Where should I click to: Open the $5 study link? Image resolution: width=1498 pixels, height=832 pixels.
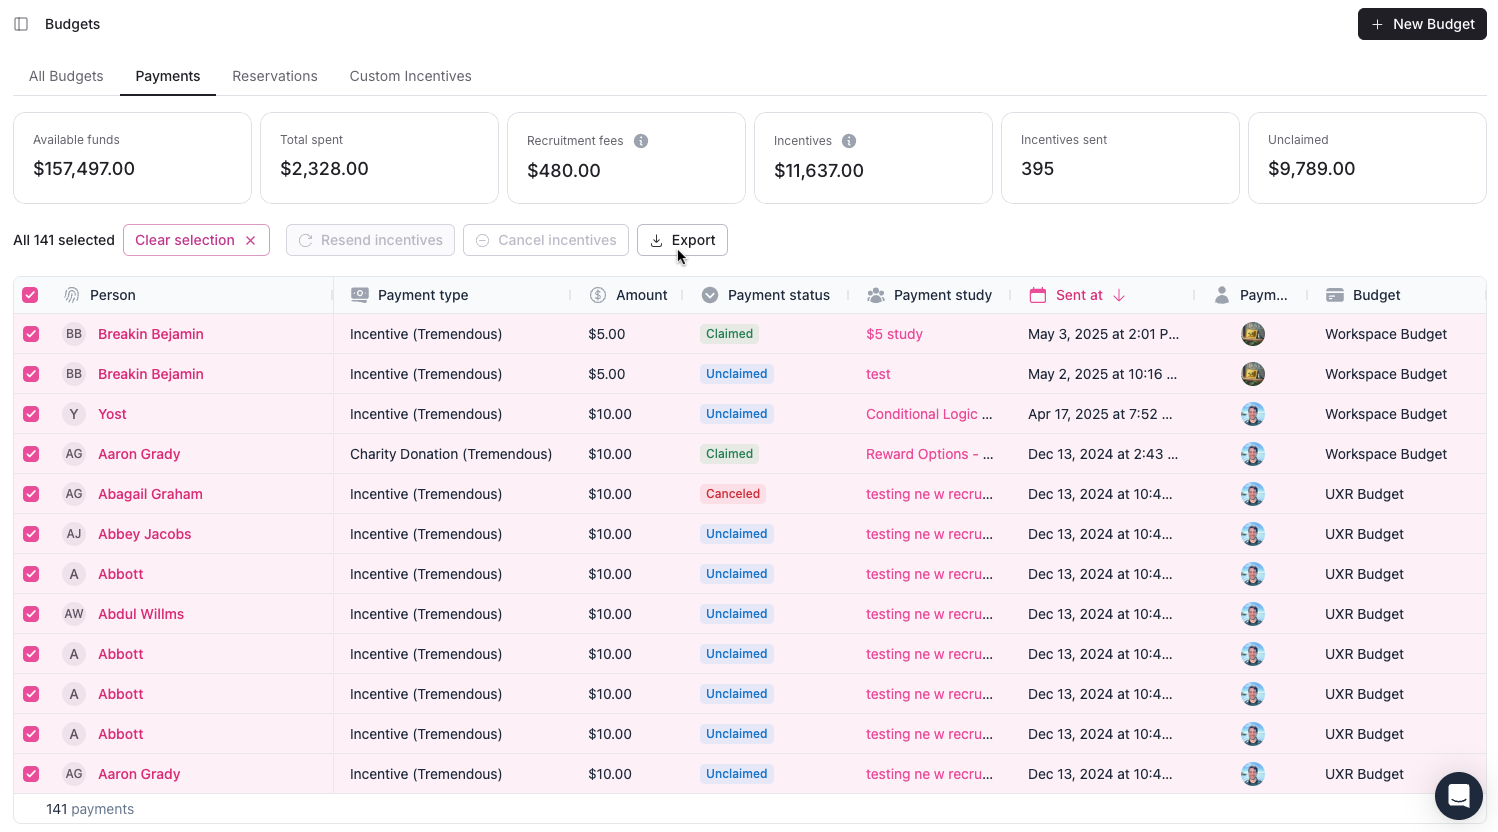pyautogui.click(x=894, y=334)
